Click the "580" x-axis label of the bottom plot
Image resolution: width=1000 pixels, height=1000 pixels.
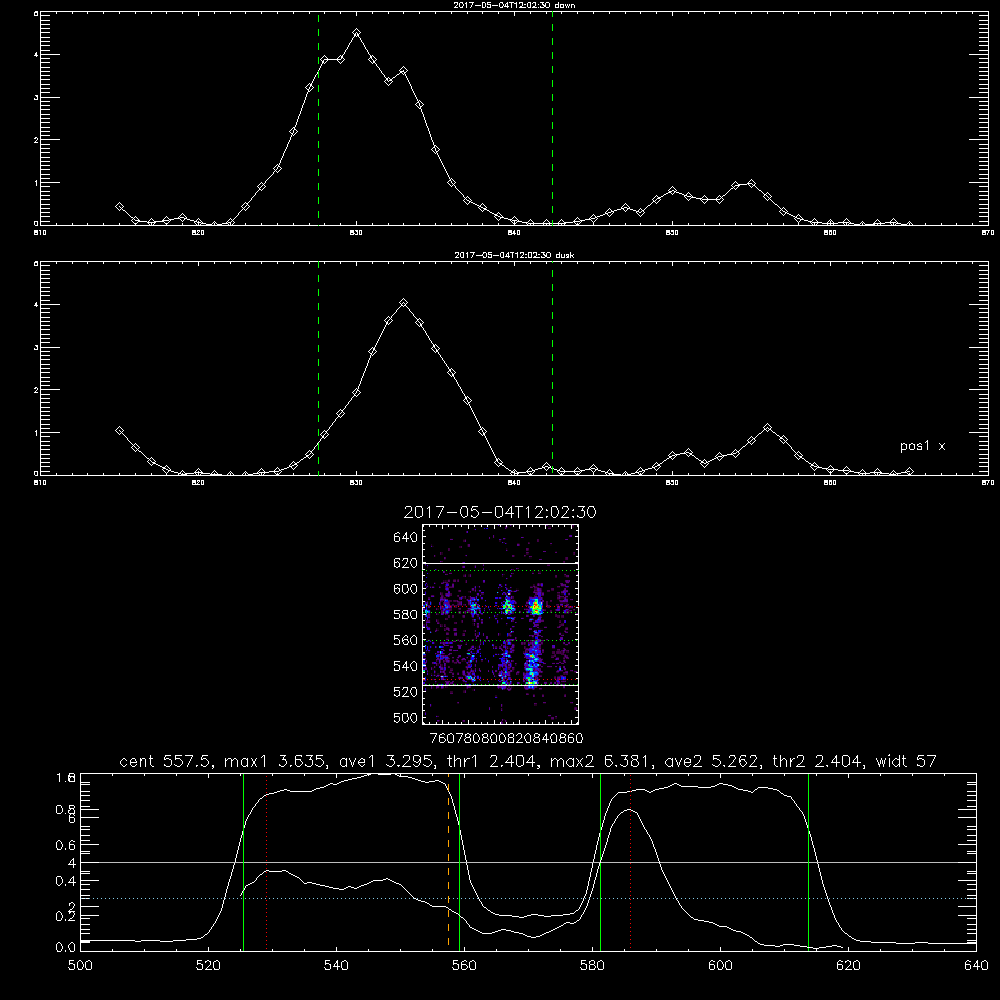click(592, 966)
